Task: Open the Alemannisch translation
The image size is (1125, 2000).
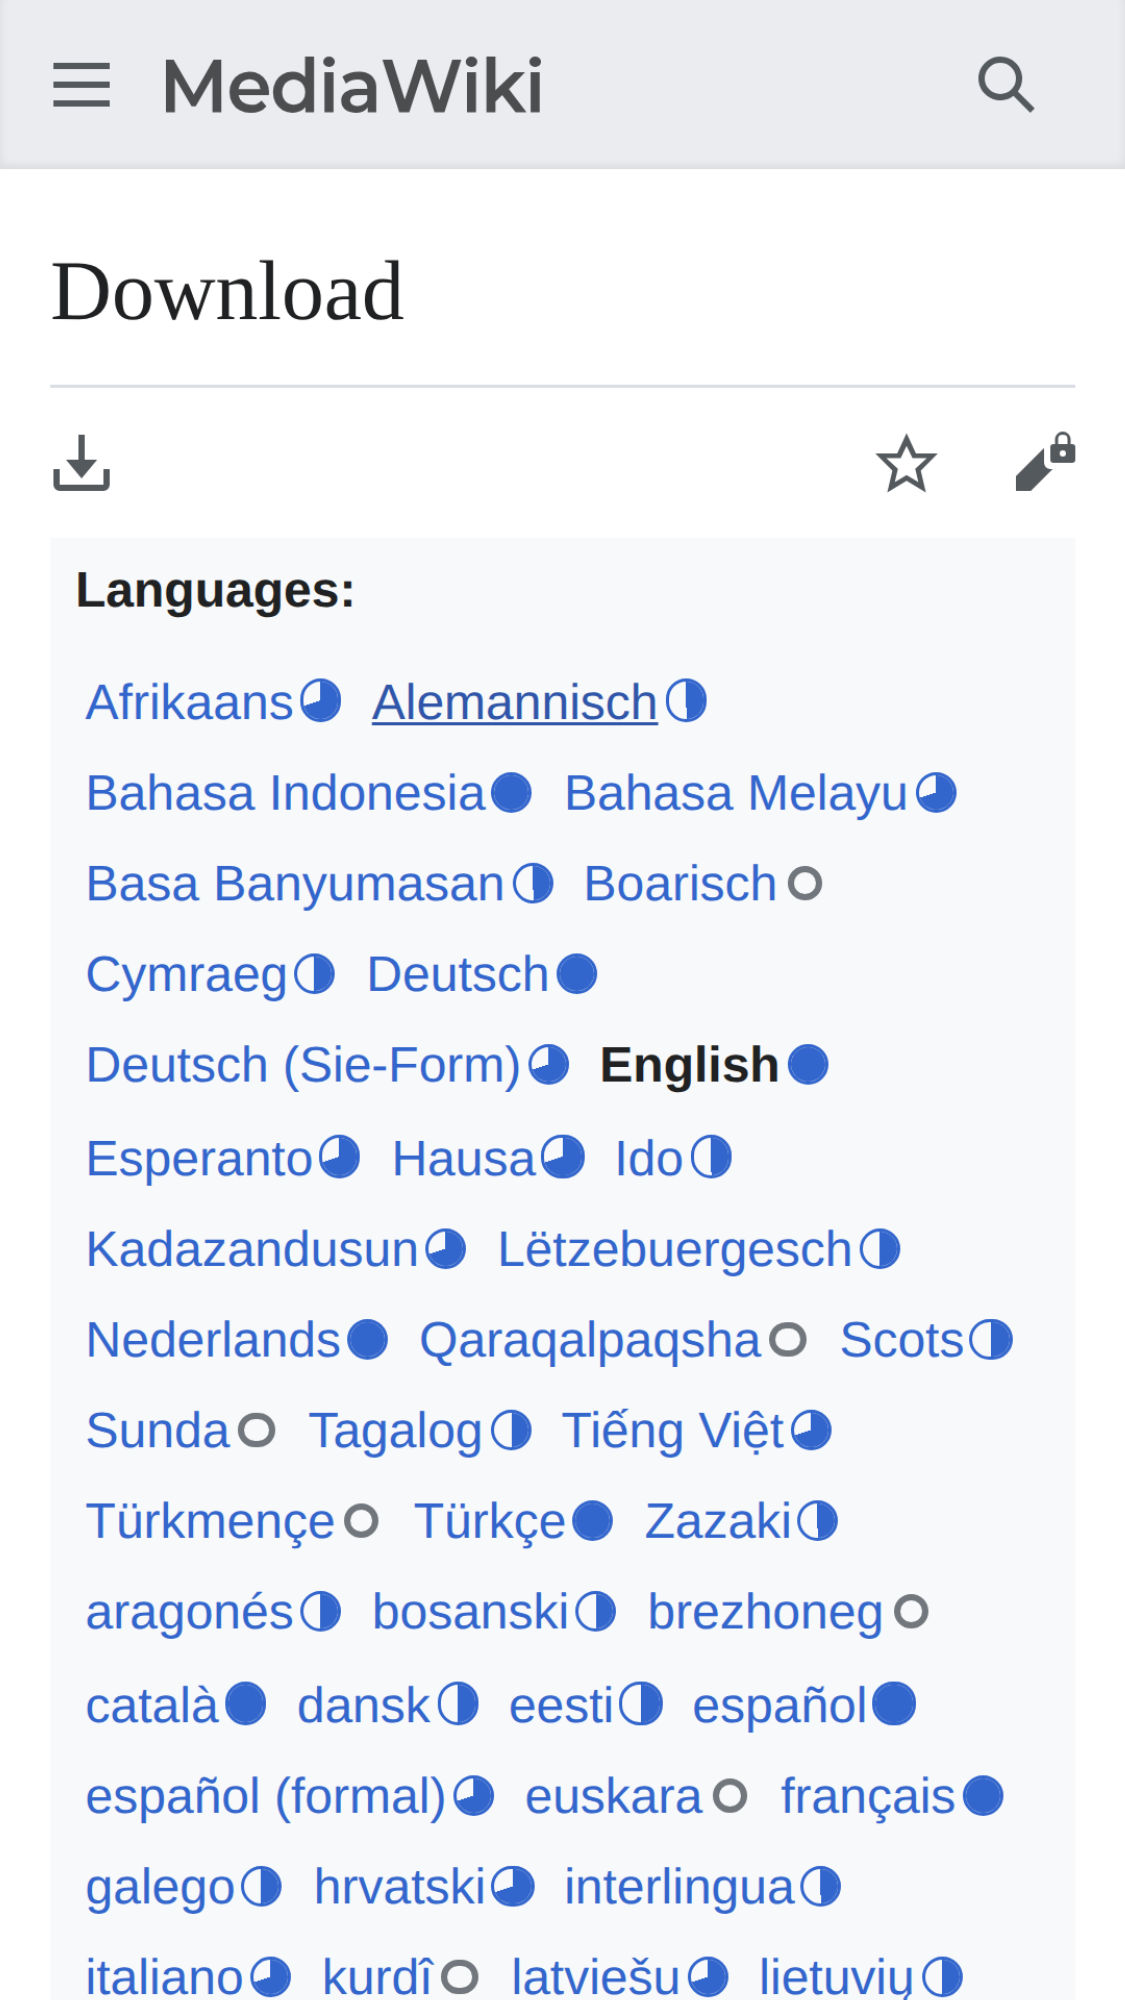Action: pyautogui.click(x=514, y=702)
